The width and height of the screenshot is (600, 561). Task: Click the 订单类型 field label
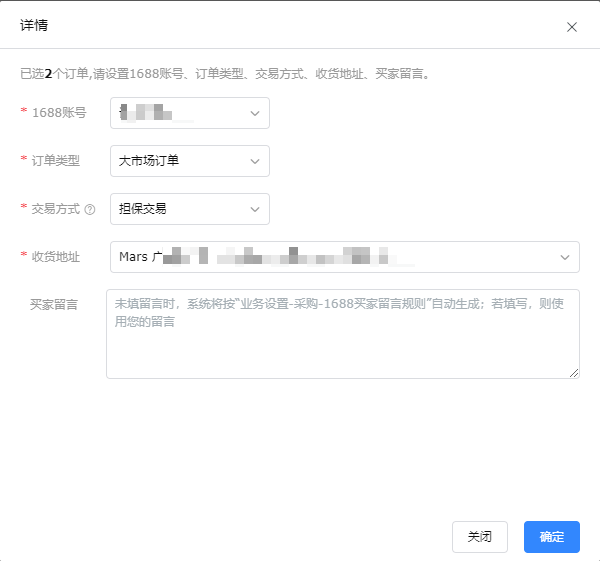coord(55,161)
